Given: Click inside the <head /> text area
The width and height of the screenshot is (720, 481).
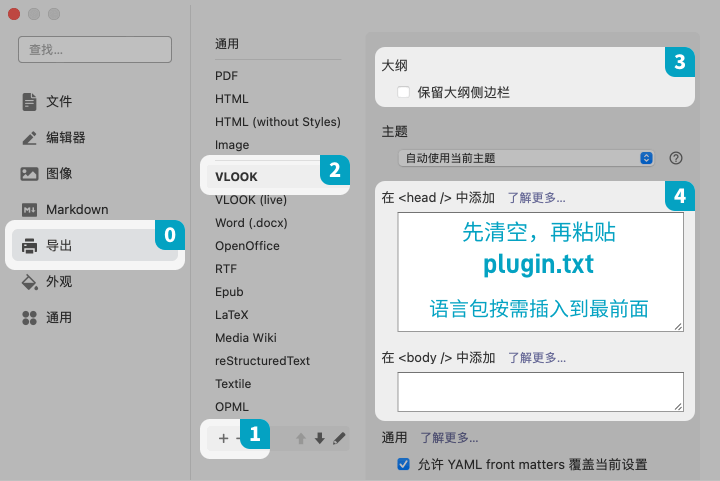Looking at the screenshot, I should tap(540, 272).
